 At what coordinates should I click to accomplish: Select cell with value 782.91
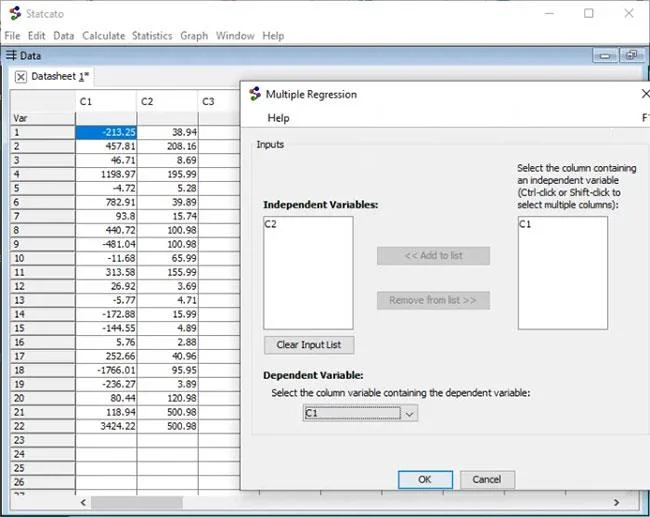[x=106, y=202]
